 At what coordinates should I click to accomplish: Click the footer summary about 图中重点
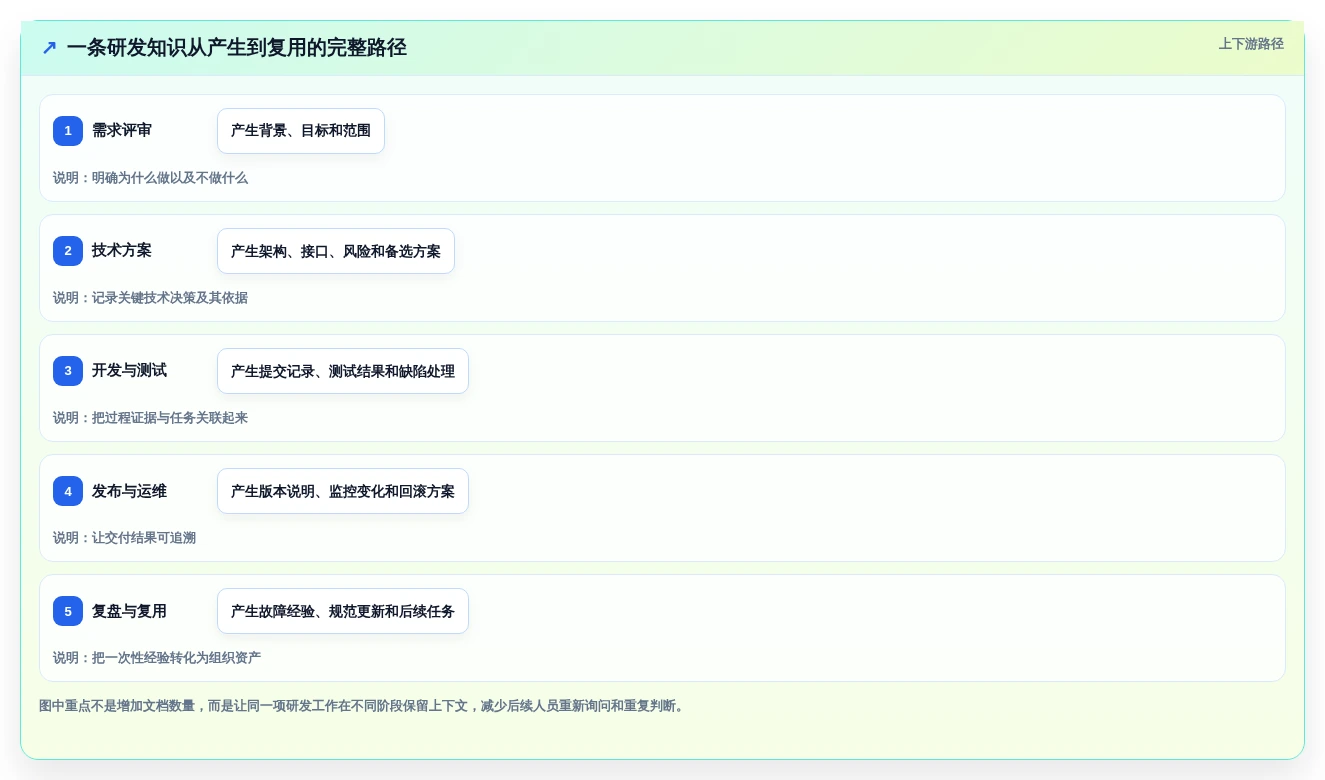[363, 706]
